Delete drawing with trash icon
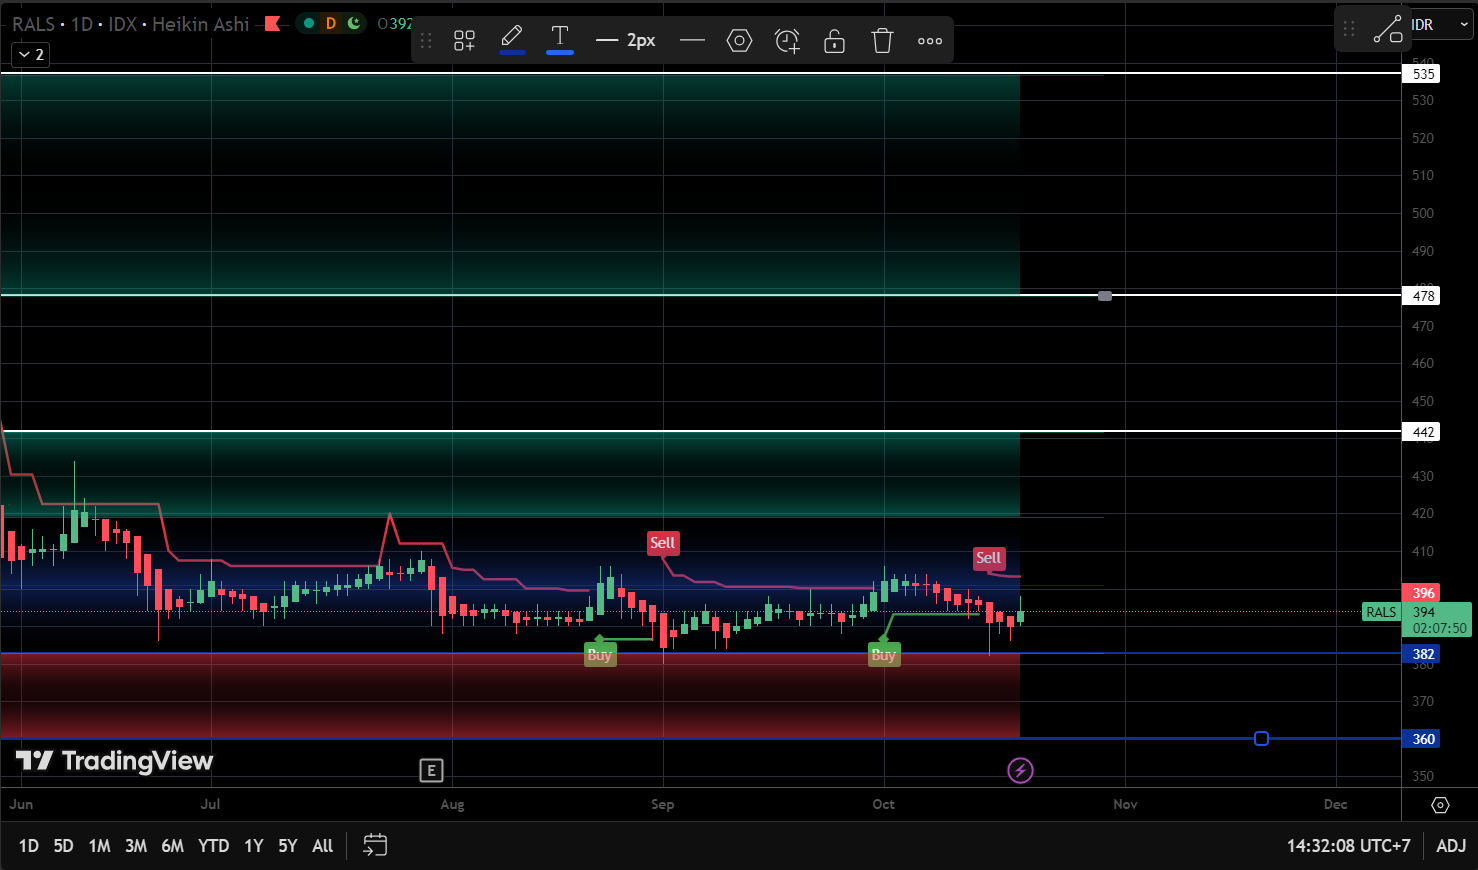The image size is (1478, 870). [882, 41]
